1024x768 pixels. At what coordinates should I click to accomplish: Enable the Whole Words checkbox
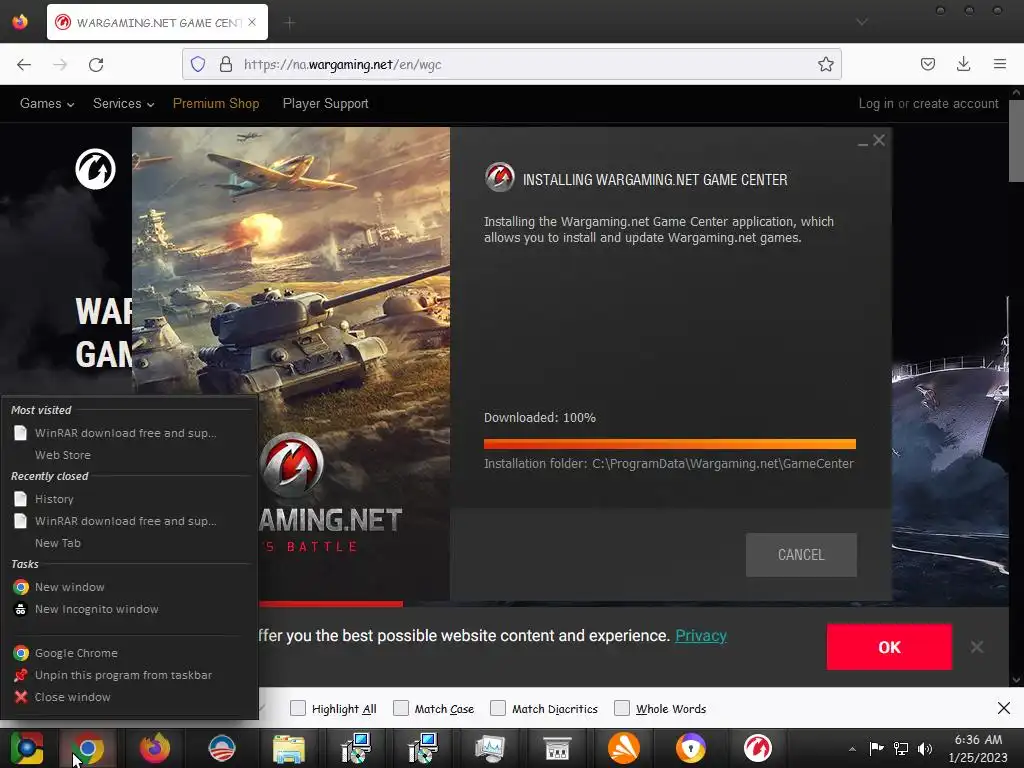pyautogui.click(x=622, y=708)
